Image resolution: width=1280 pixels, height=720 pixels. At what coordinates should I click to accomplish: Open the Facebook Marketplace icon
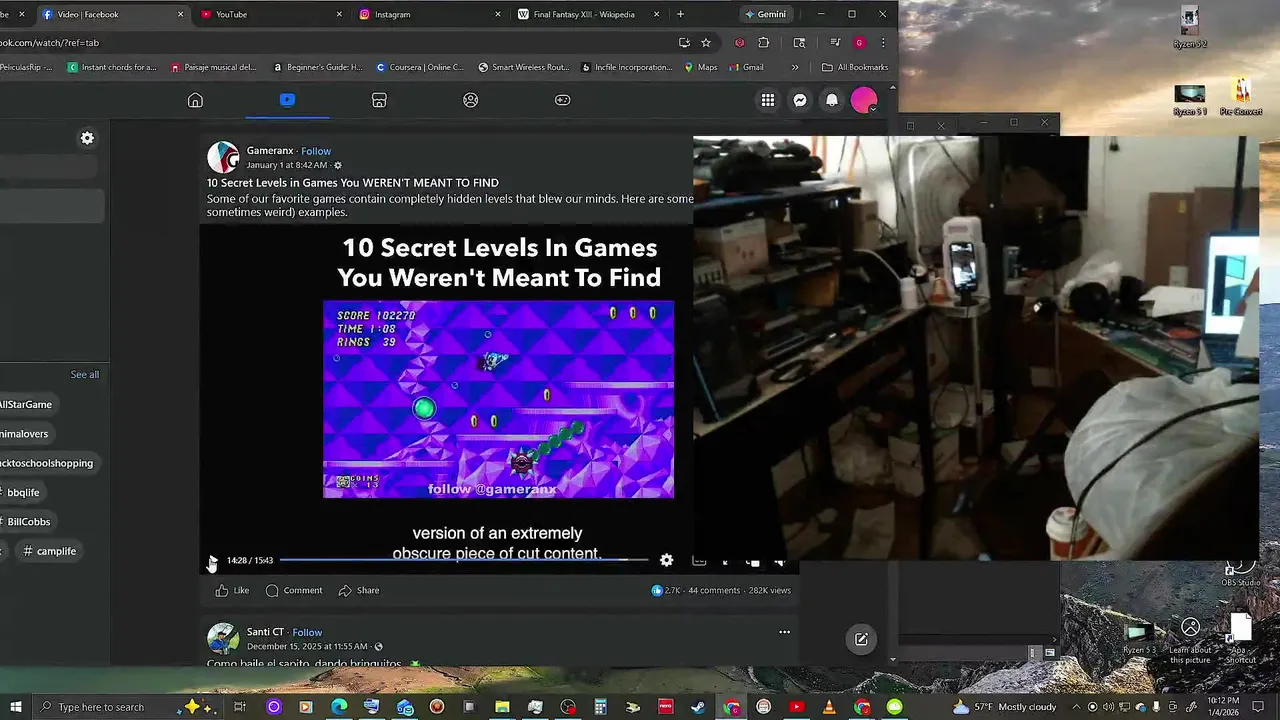[x=379, y=100]
